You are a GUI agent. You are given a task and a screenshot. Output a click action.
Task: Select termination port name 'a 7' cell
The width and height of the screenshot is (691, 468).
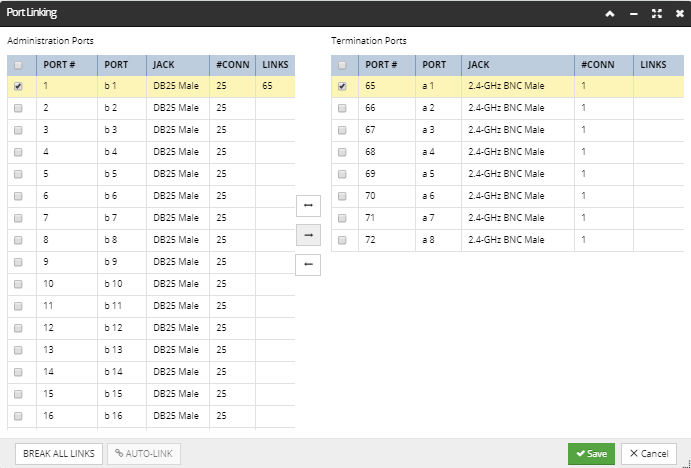438,218
